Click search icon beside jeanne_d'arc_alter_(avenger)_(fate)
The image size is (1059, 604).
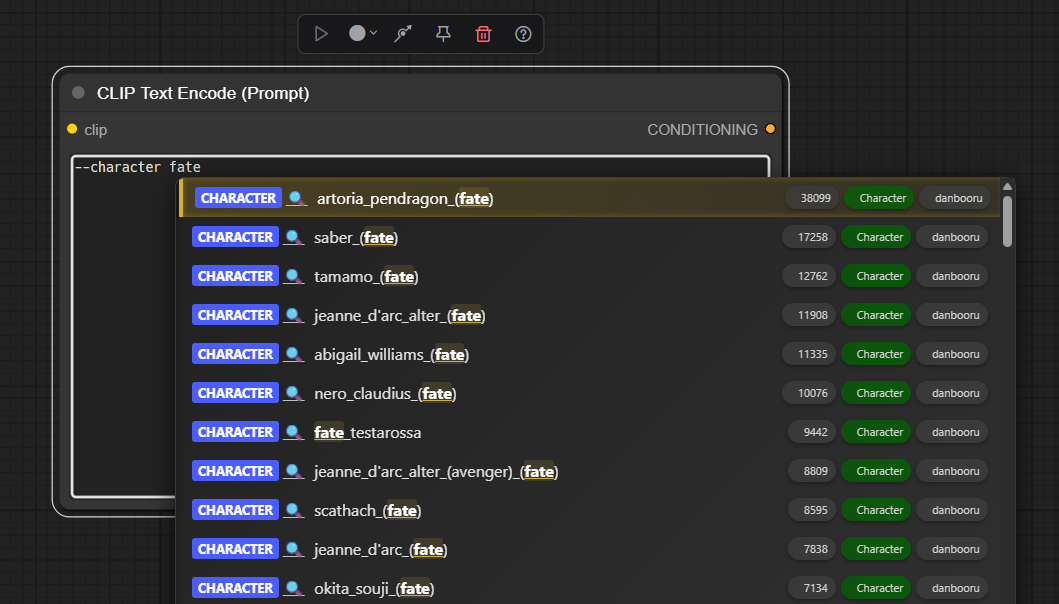294,471
